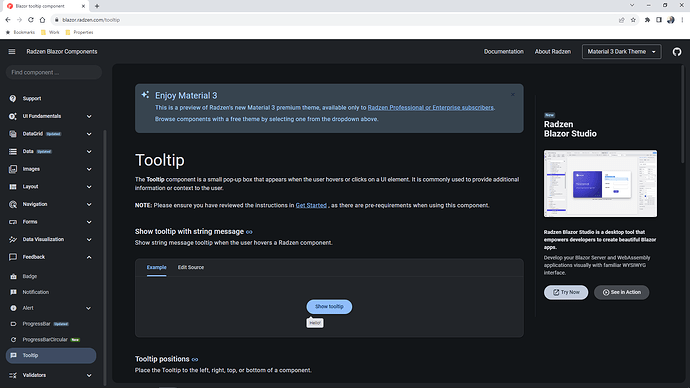Screen dimensions: 690x388
Task: Follow the Get Started link
Action: 311,205
